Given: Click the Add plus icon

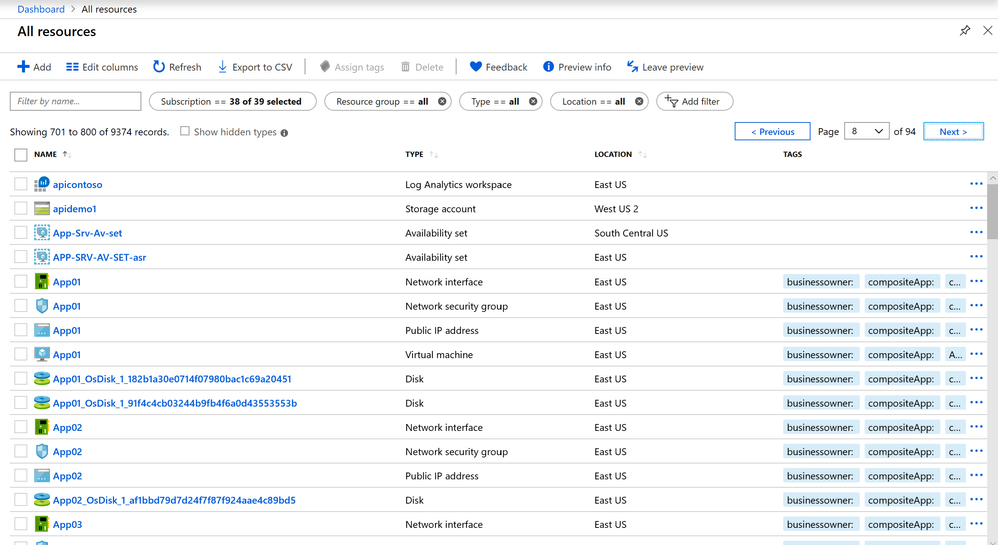Looking at the screenshot, I should [x=24, y=67].
